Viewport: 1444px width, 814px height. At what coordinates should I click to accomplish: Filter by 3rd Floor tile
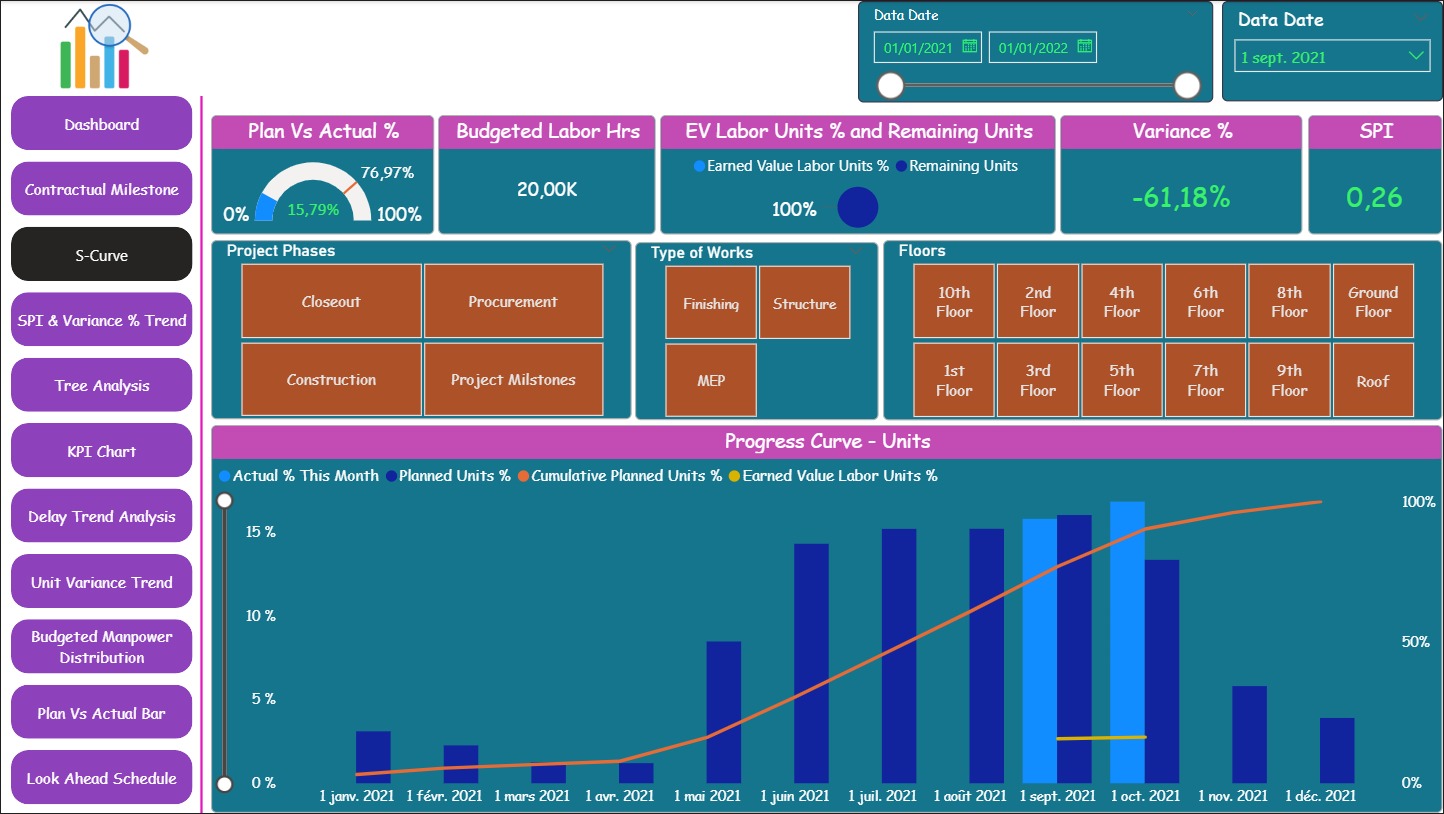tap(1038, 380)
